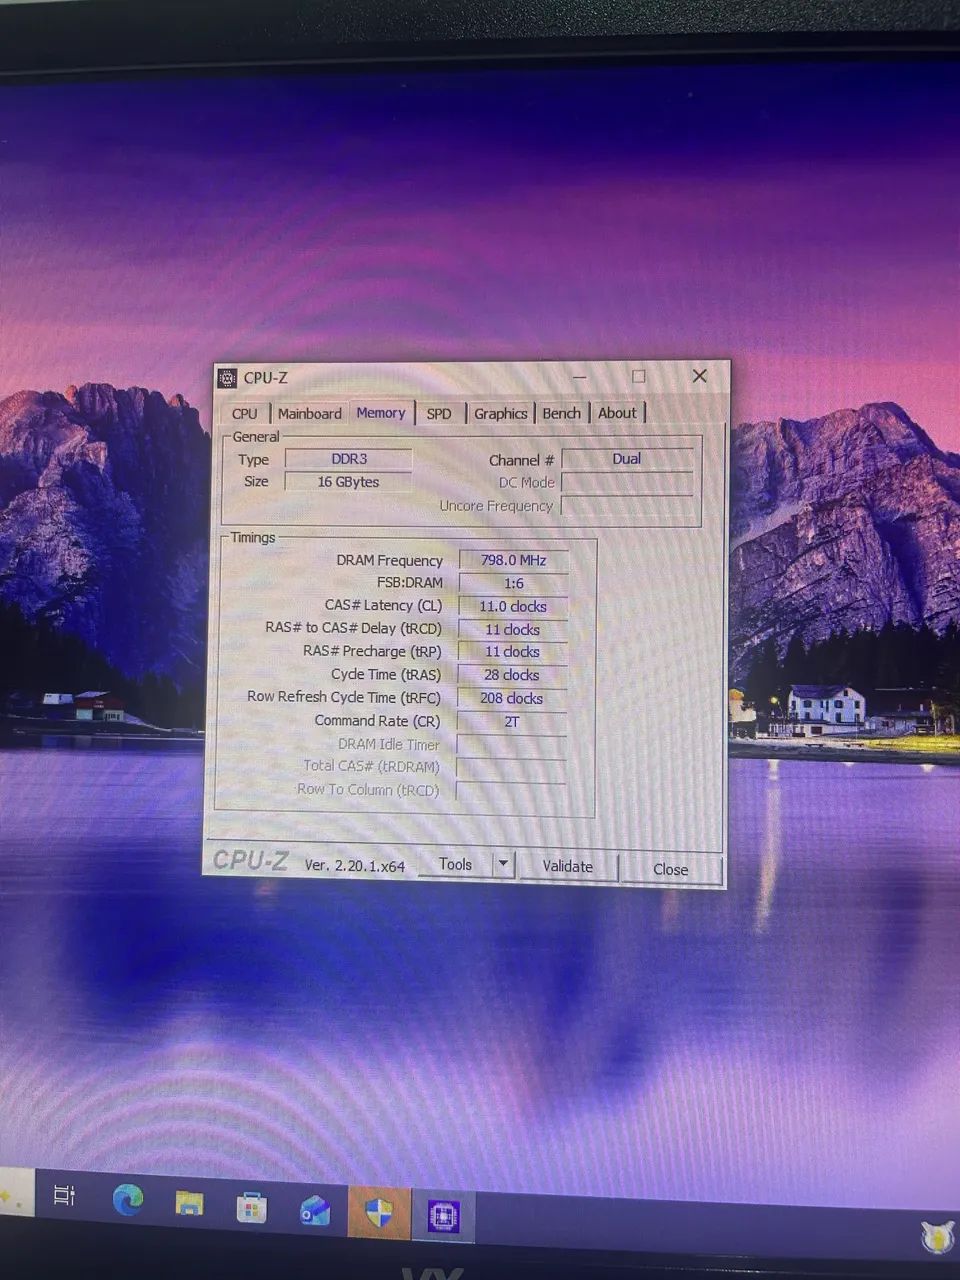Click the Close button at the bottom
This screenshot has width=960, height=1280.
[x=670, y=870]
